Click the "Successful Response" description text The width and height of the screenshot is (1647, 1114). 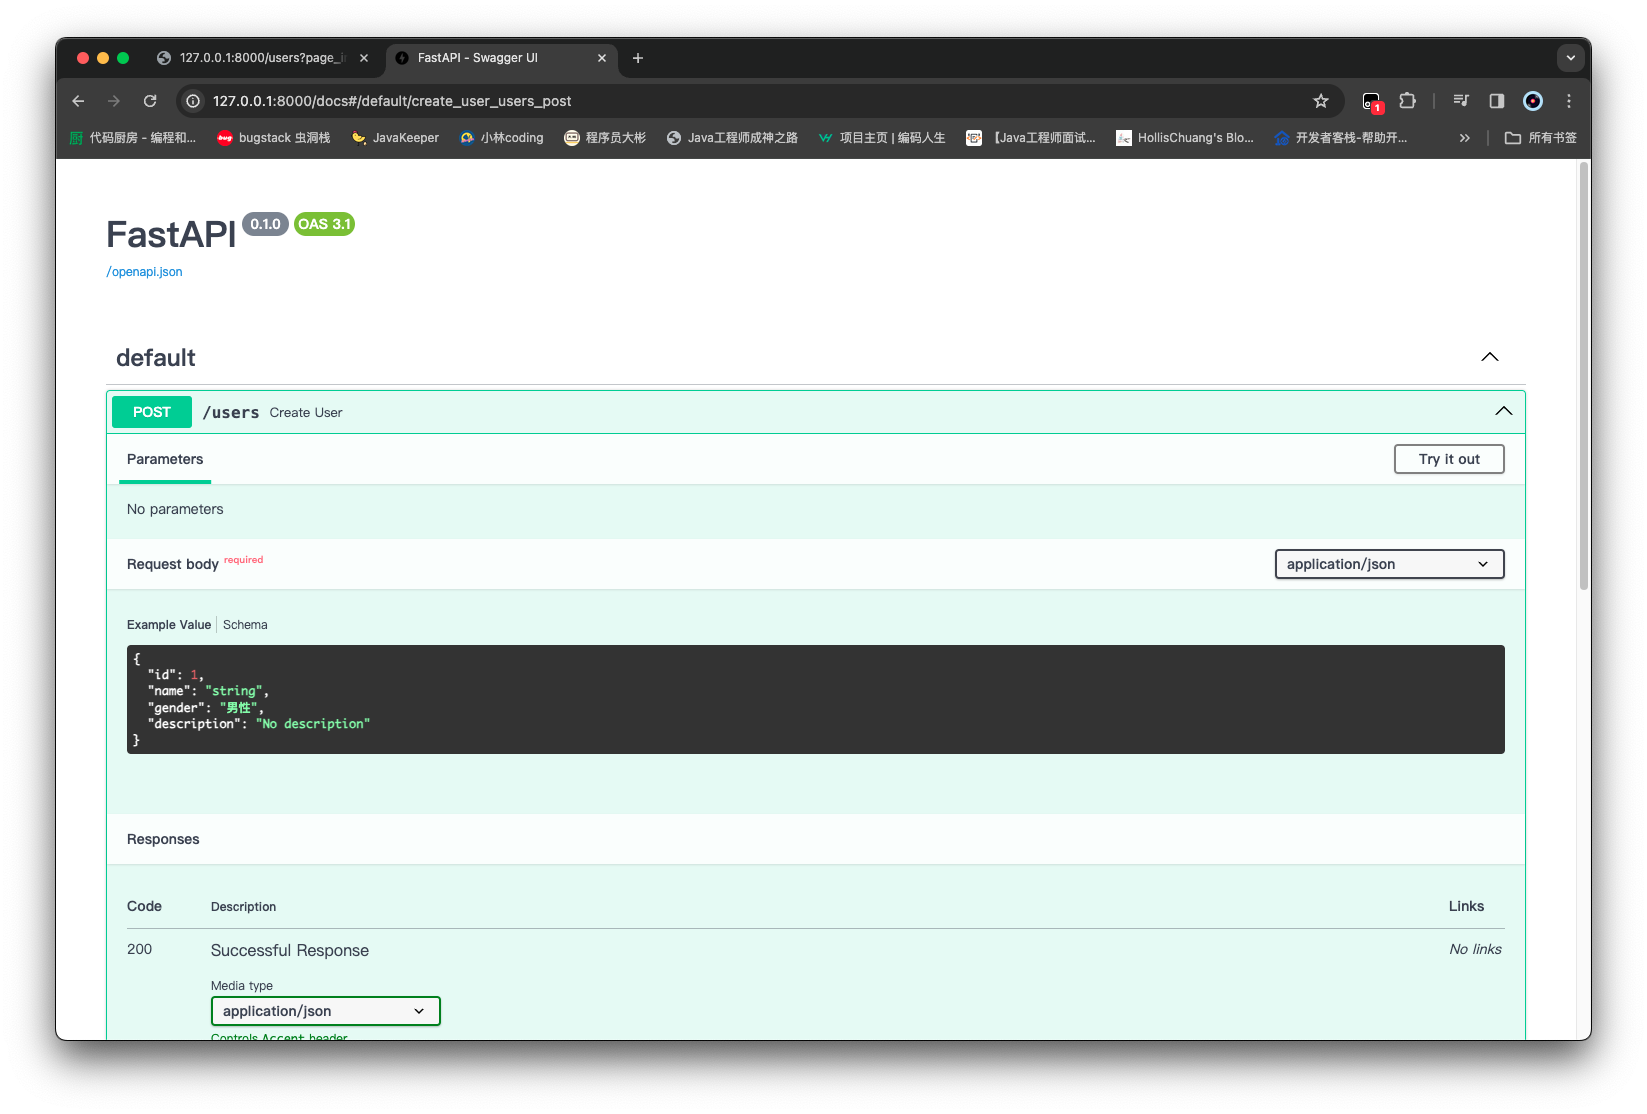pos(290,950)
